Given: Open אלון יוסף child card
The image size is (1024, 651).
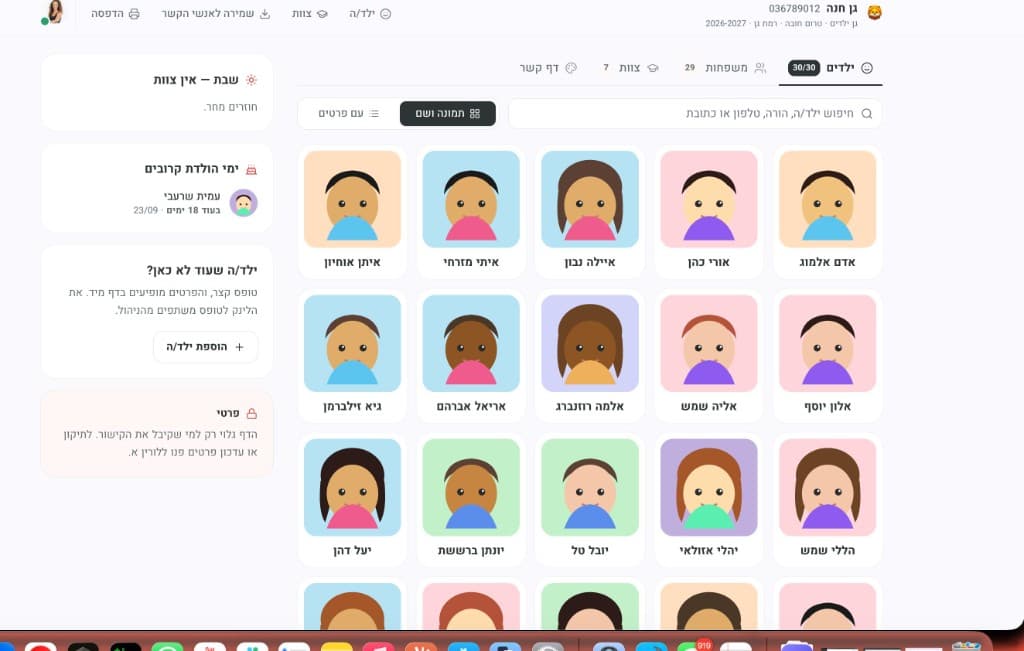Looking at the screenshot, I should [x=827, y=356].
